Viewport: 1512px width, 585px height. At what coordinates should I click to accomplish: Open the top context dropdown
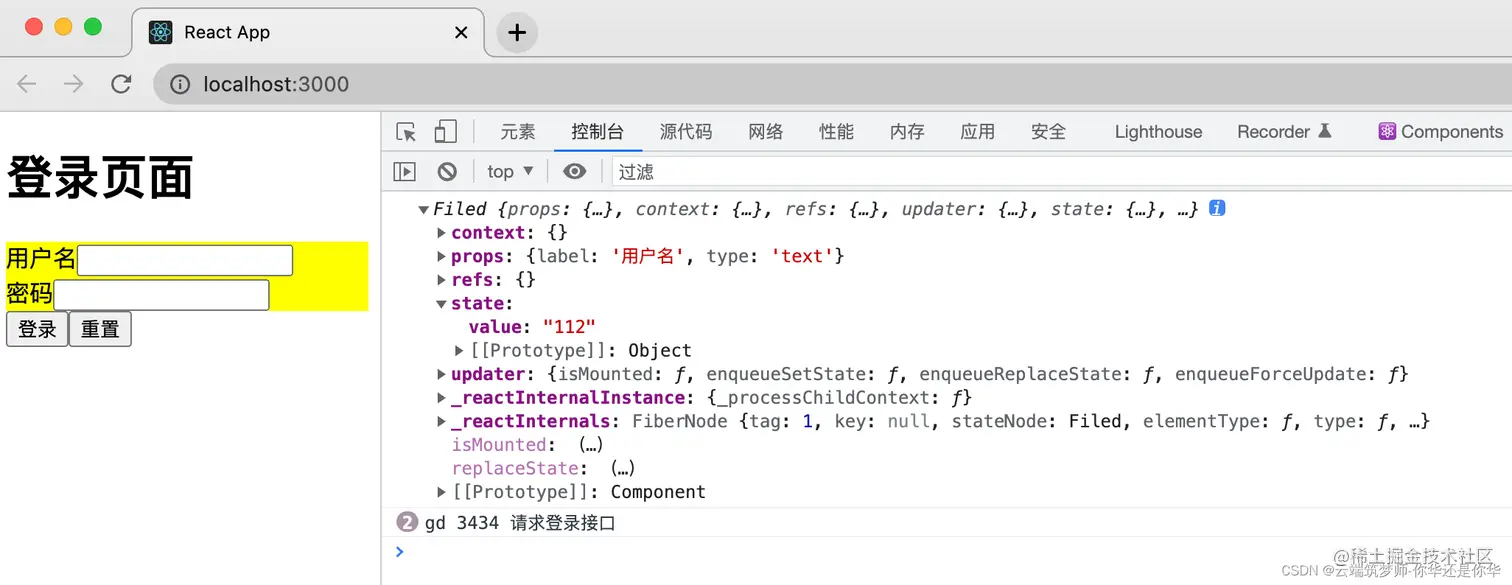tap(510, 171)
